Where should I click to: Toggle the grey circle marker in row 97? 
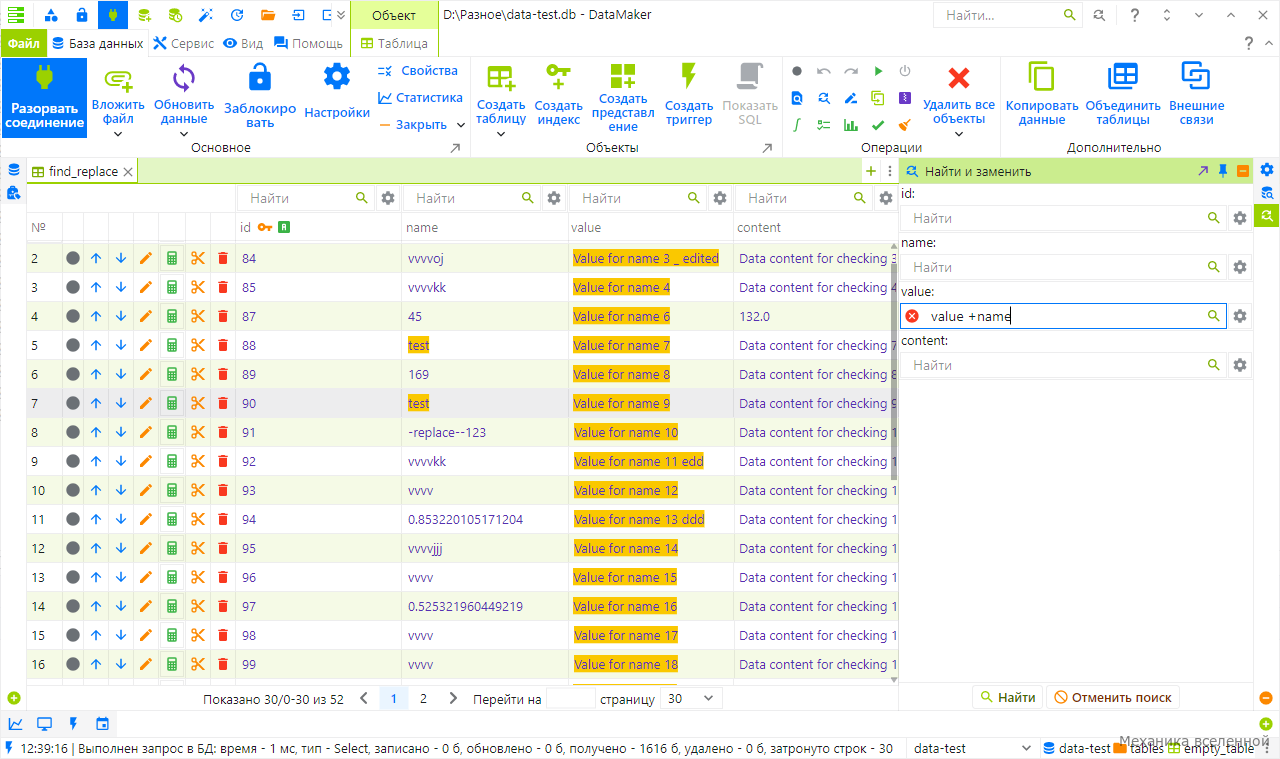[x=73, y=606]
